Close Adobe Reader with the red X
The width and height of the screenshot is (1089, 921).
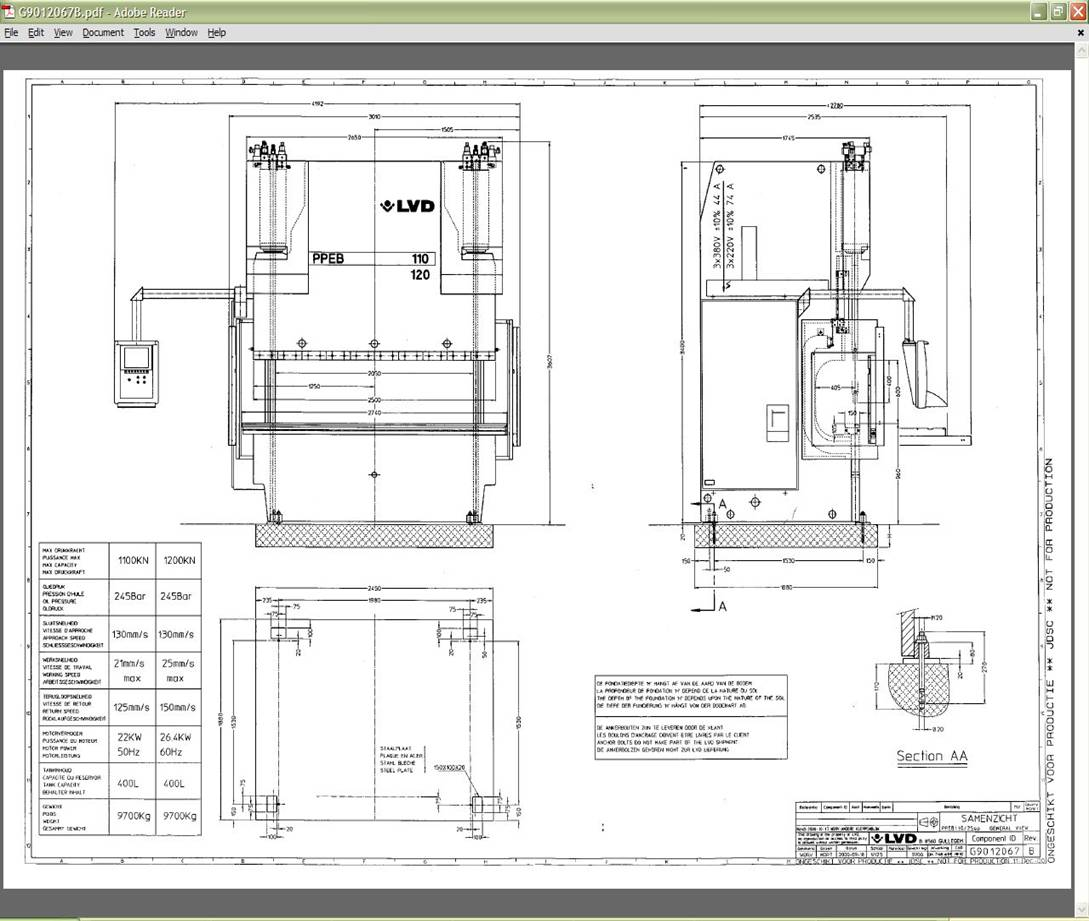pos(1077,12)
